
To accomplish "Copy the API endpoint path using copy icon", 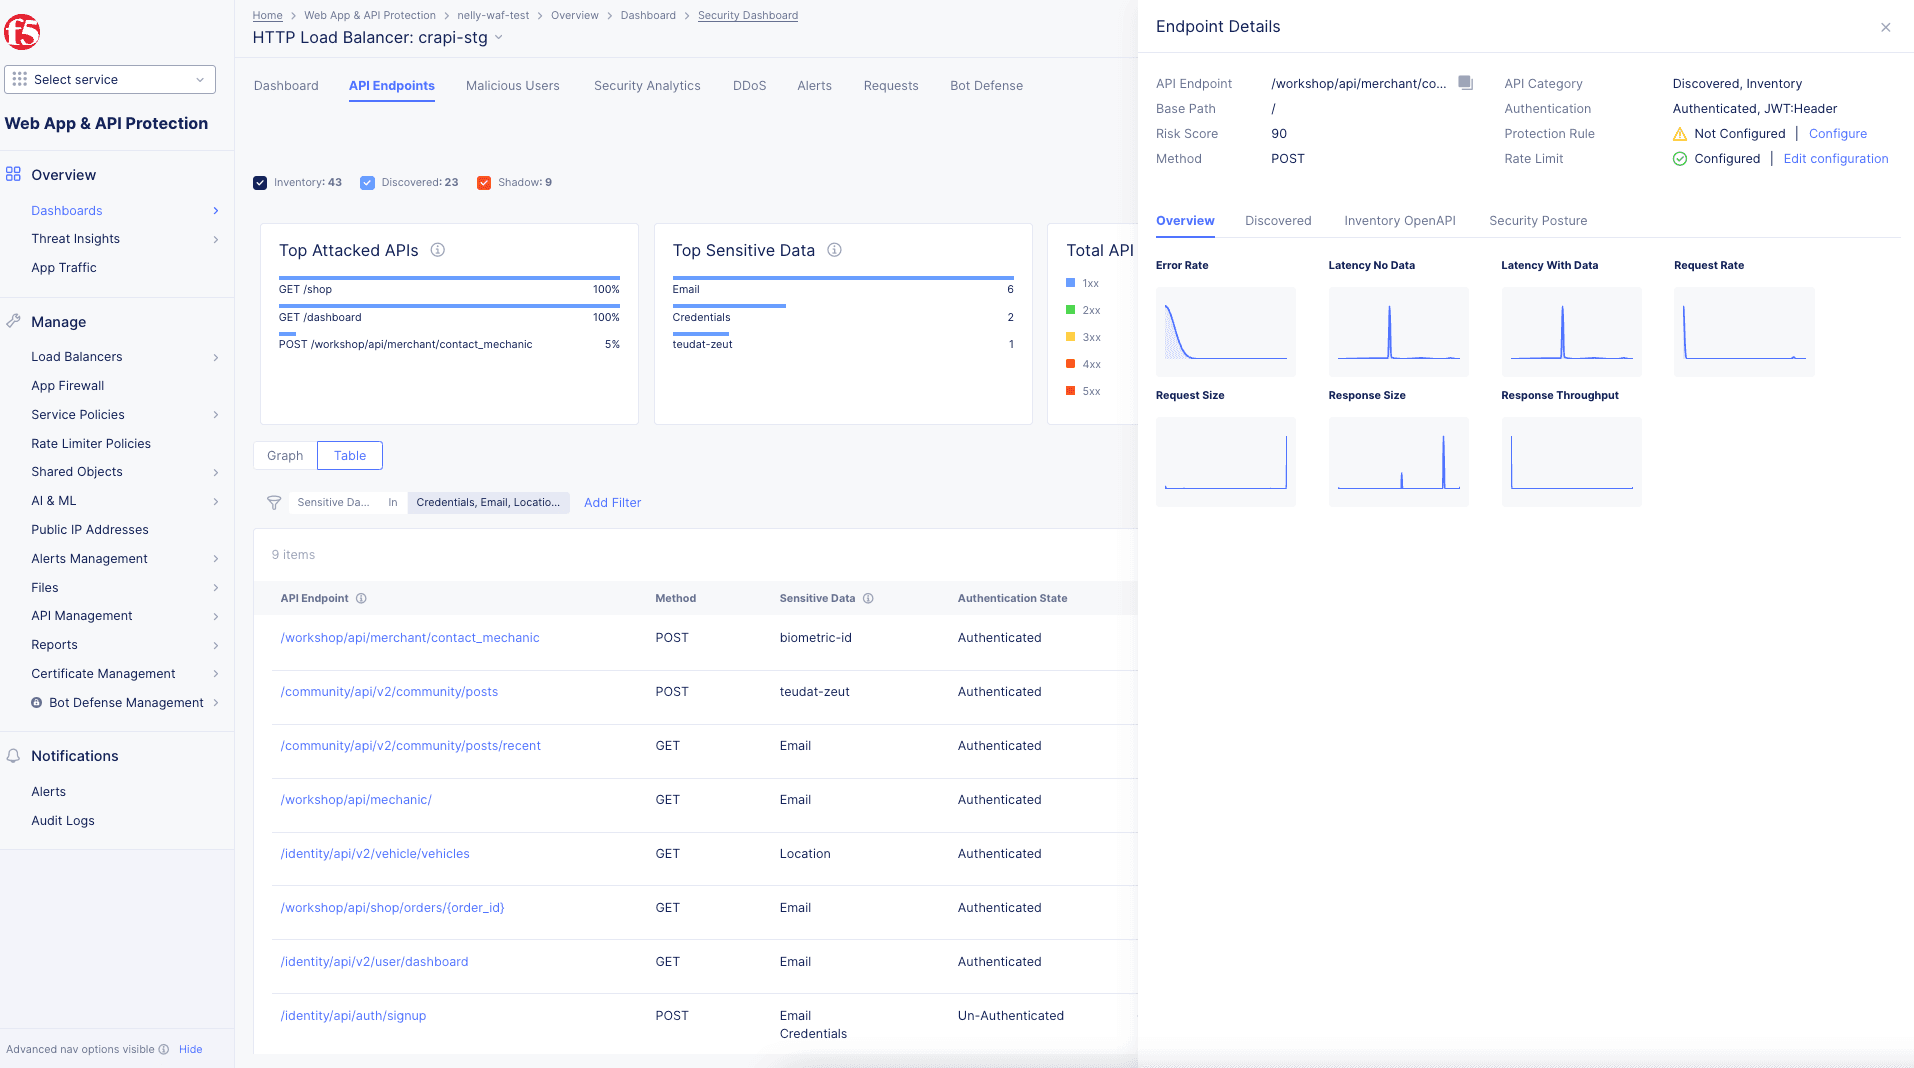I will point(1464,83).
